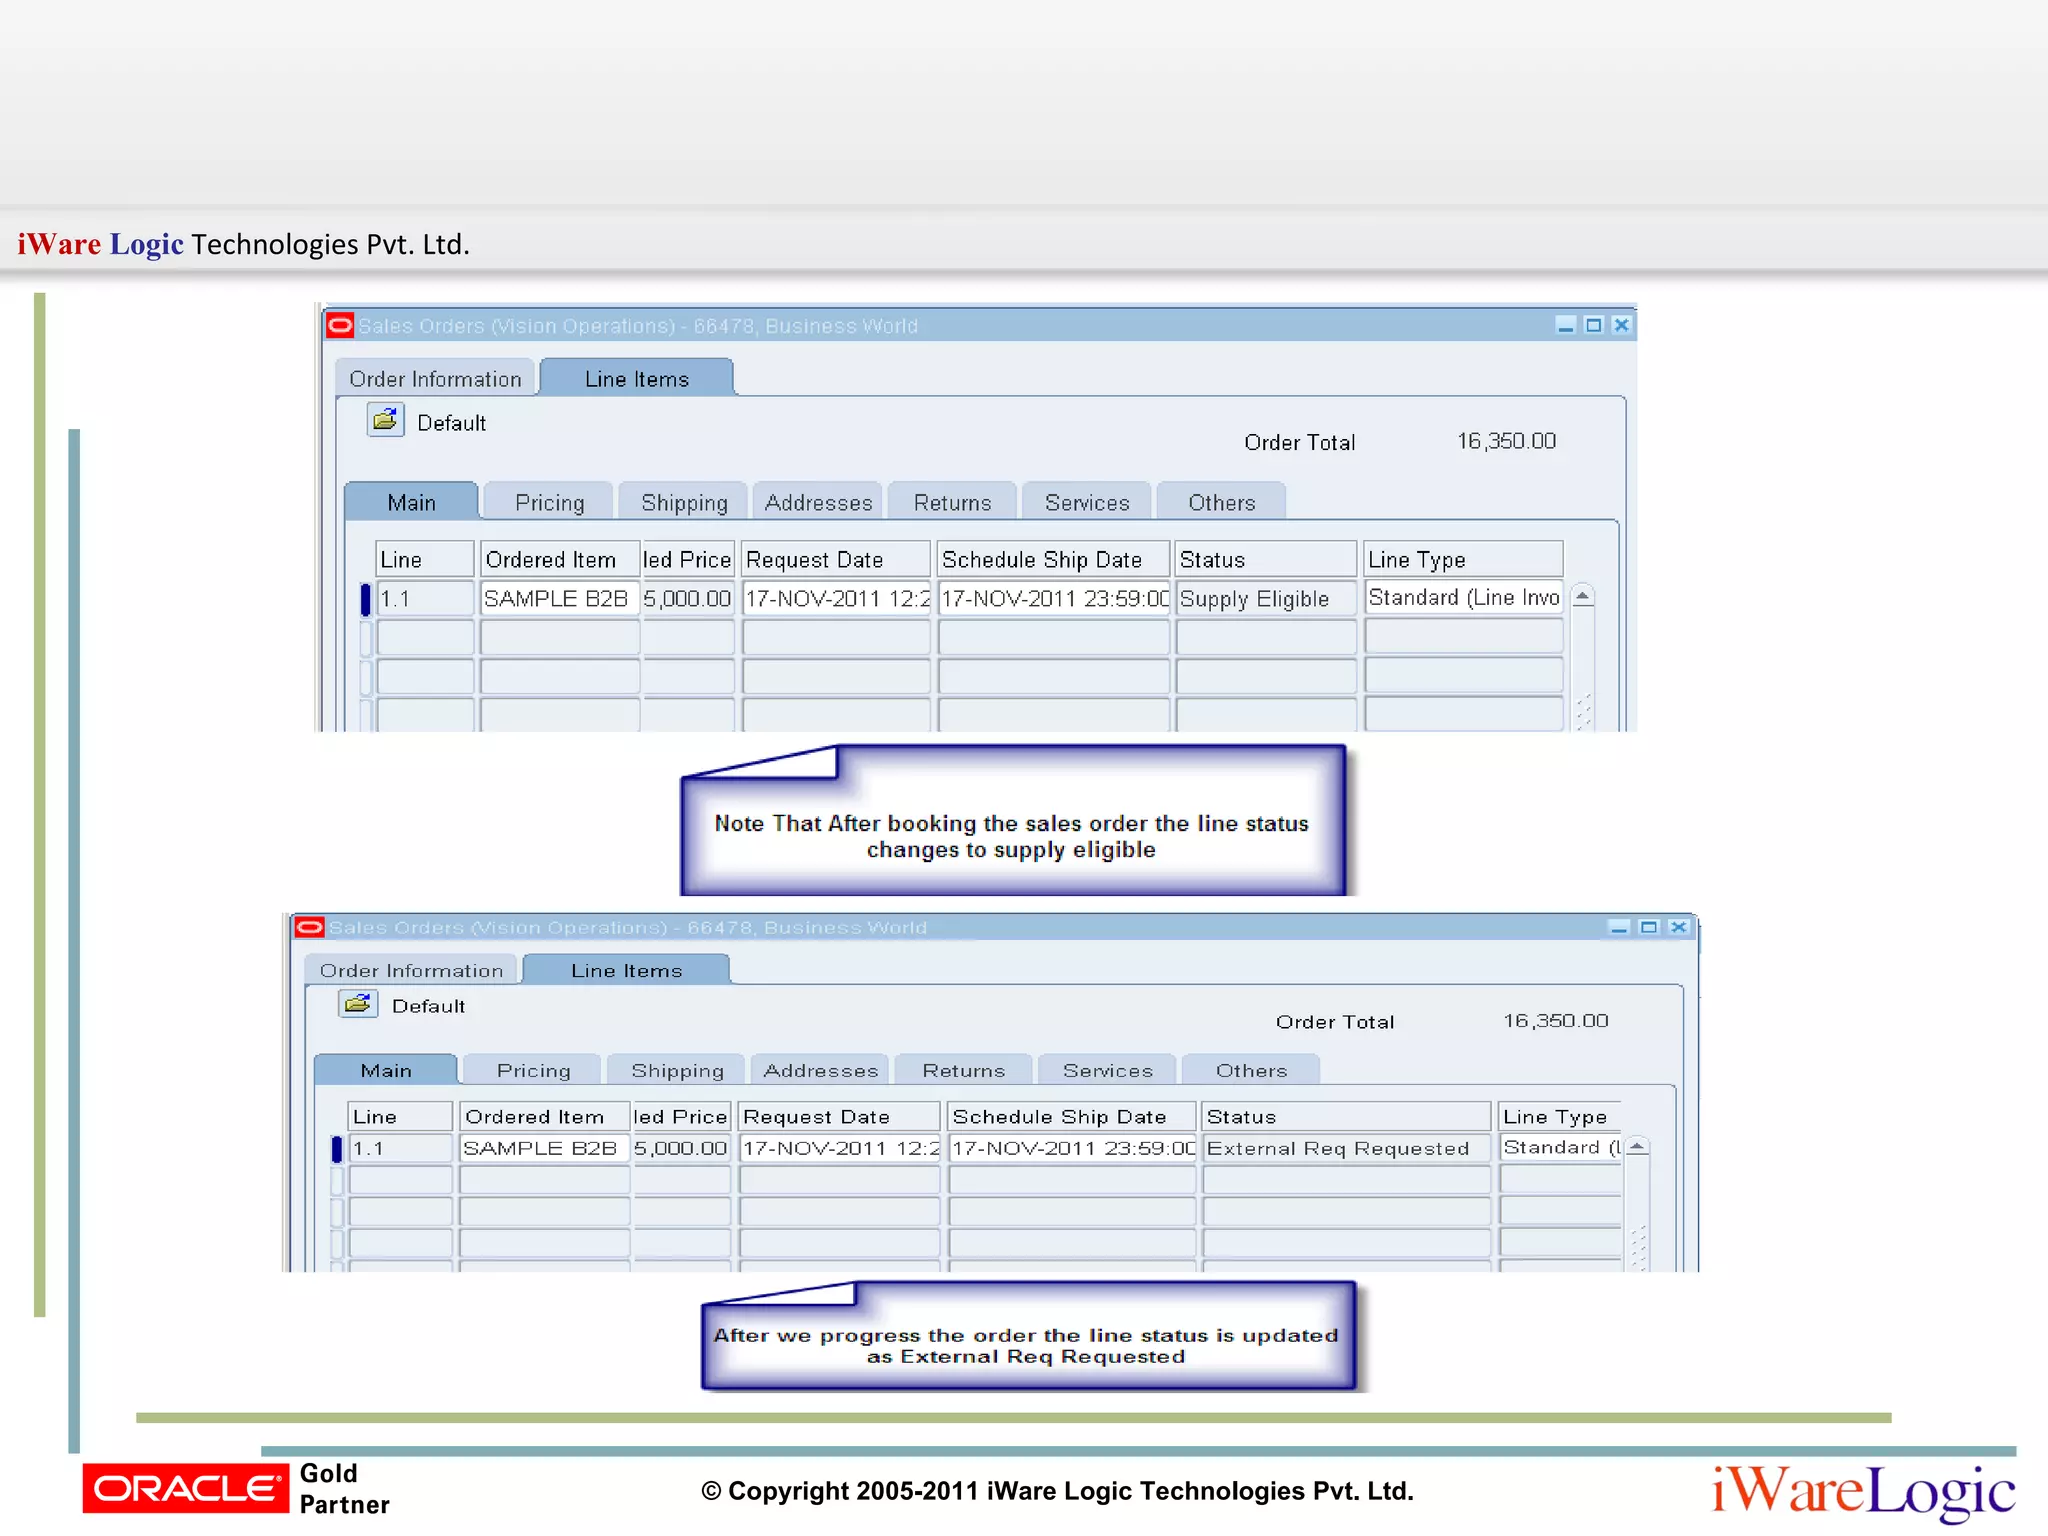Switch to Order Information tab in upper window
The width and height of the screenshot is (2048, 1536).
tap(435, 379)
